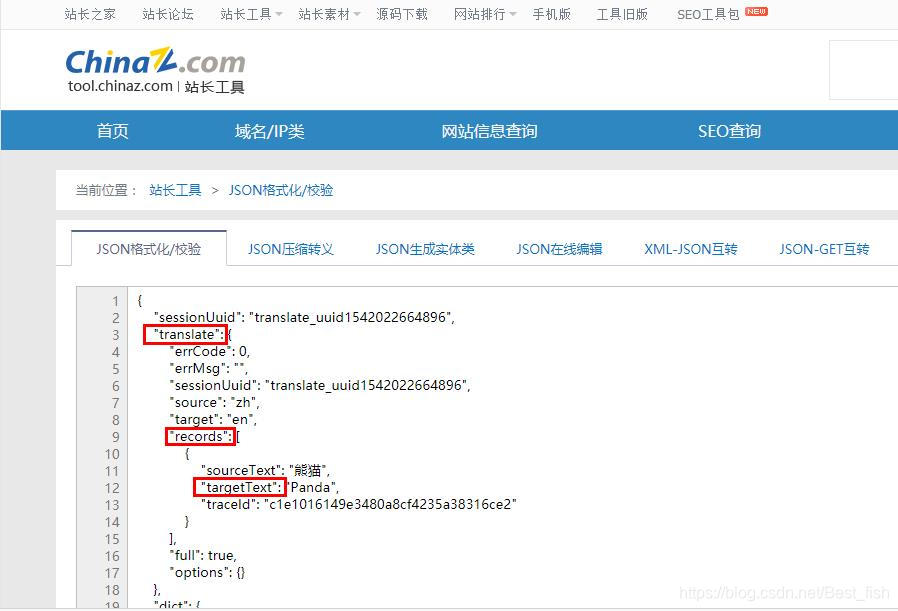
Task: Click the "options": {} line
Action: coord(207,573)
